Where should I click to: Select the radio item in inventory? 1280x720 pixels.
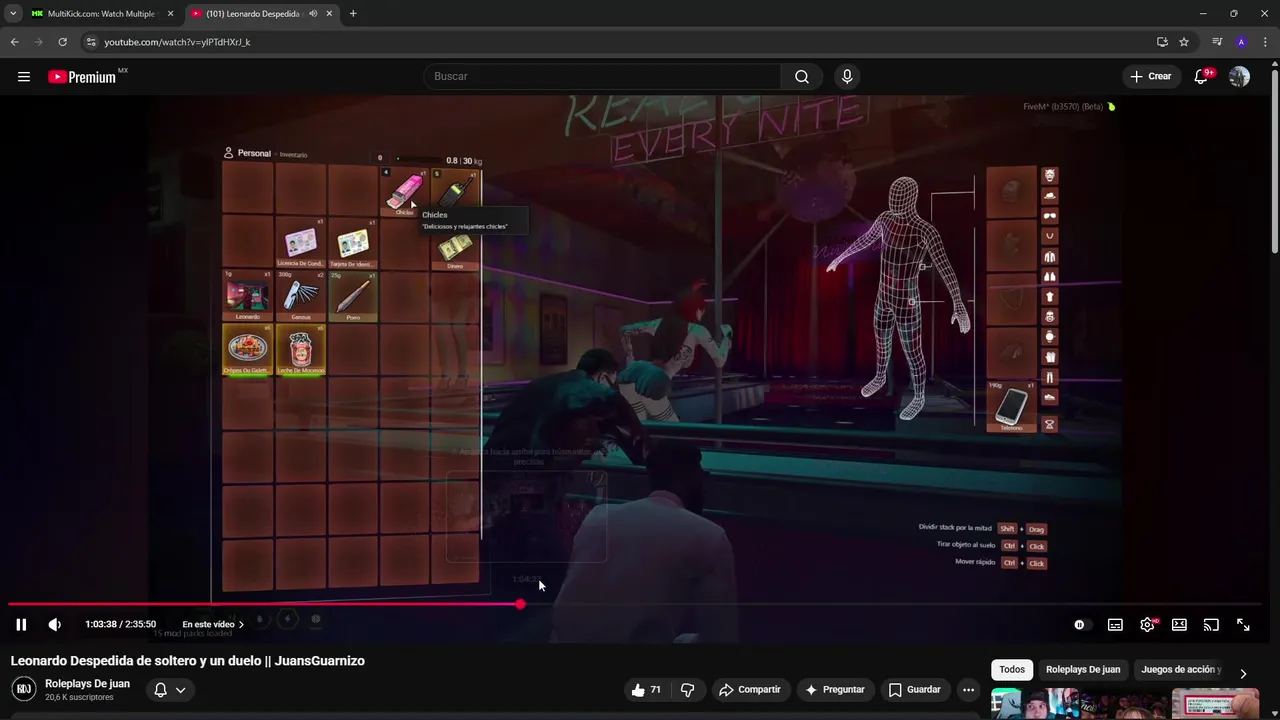pos(456,192)
